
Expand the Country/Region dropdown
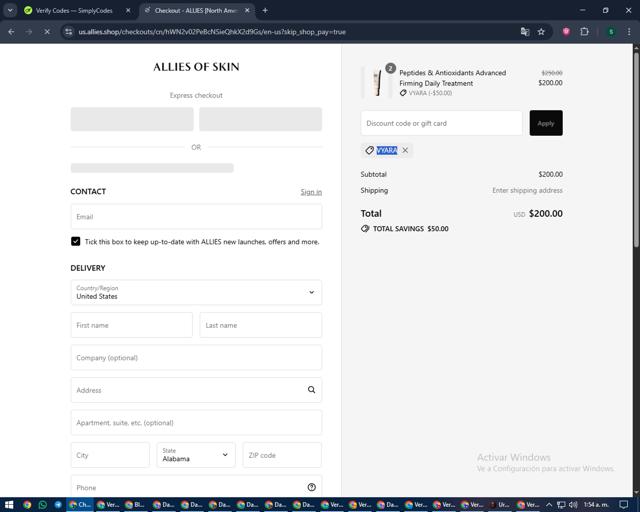[196, 292]
